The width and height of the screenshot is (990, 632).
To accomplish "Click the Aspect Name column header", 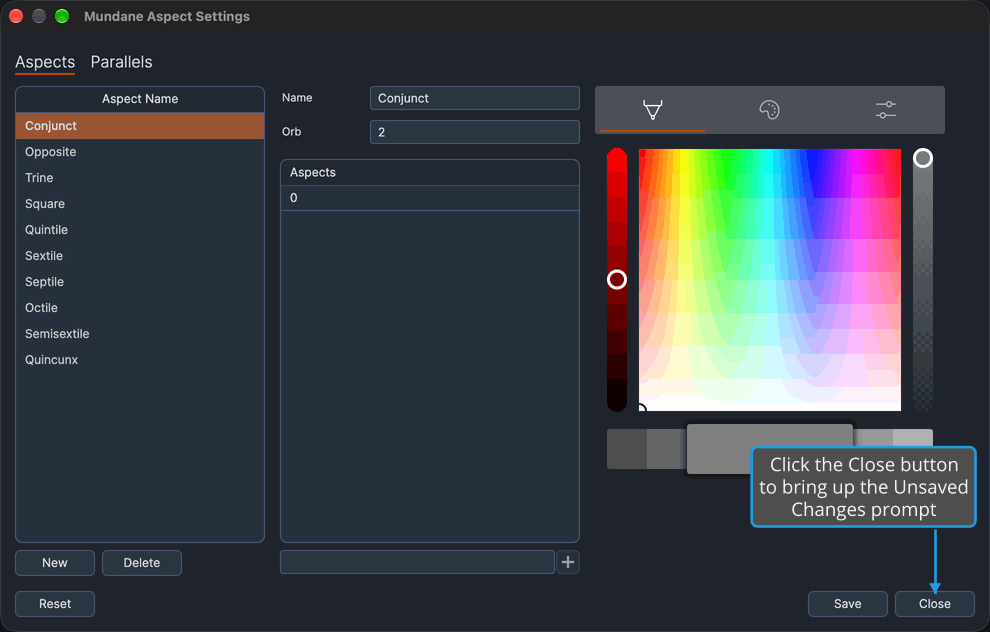I will [140, 99].
